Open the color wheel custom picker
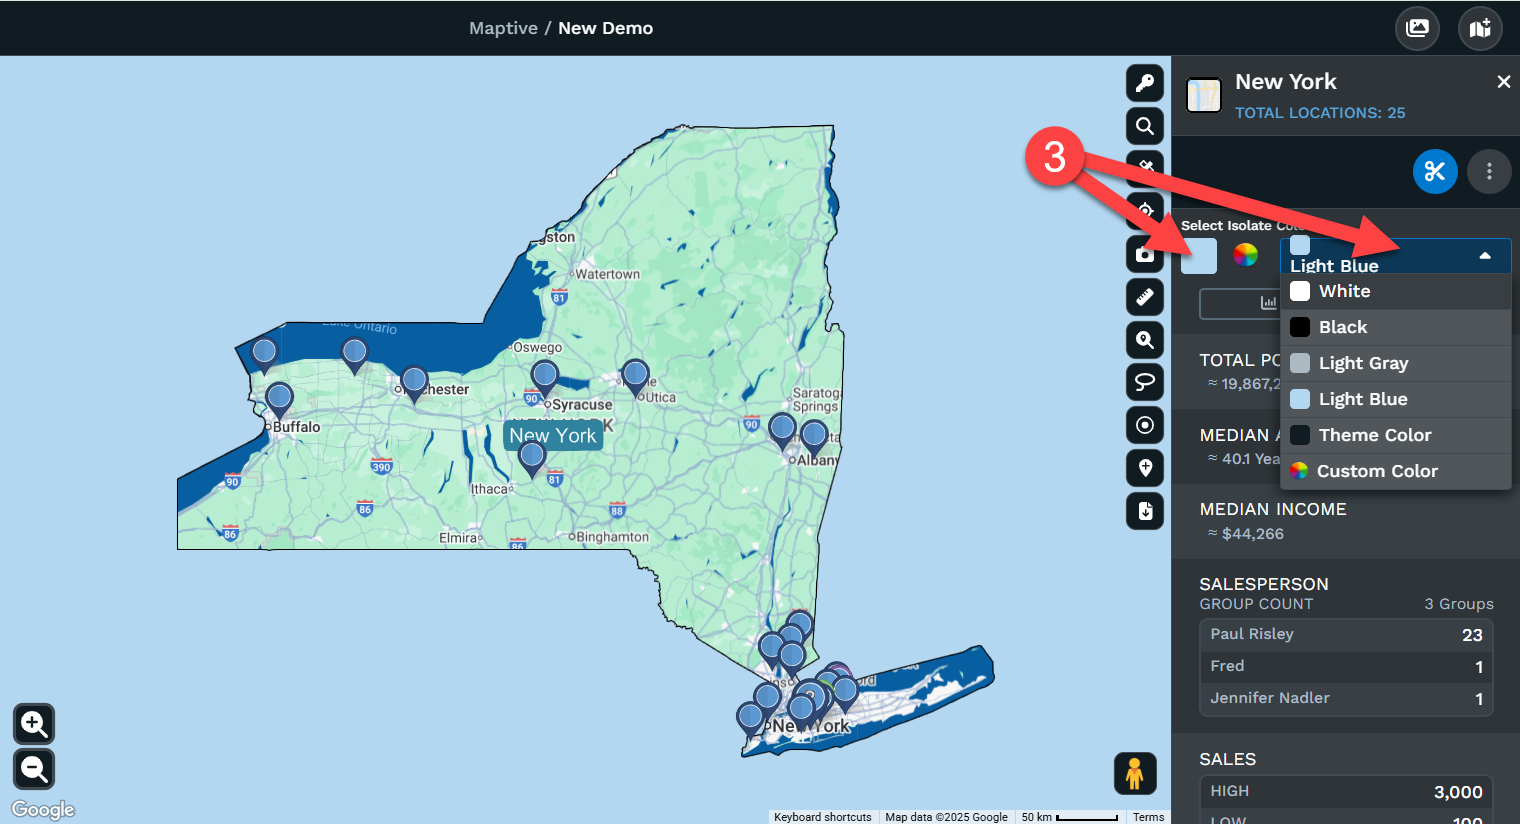 pos(1245,255)
